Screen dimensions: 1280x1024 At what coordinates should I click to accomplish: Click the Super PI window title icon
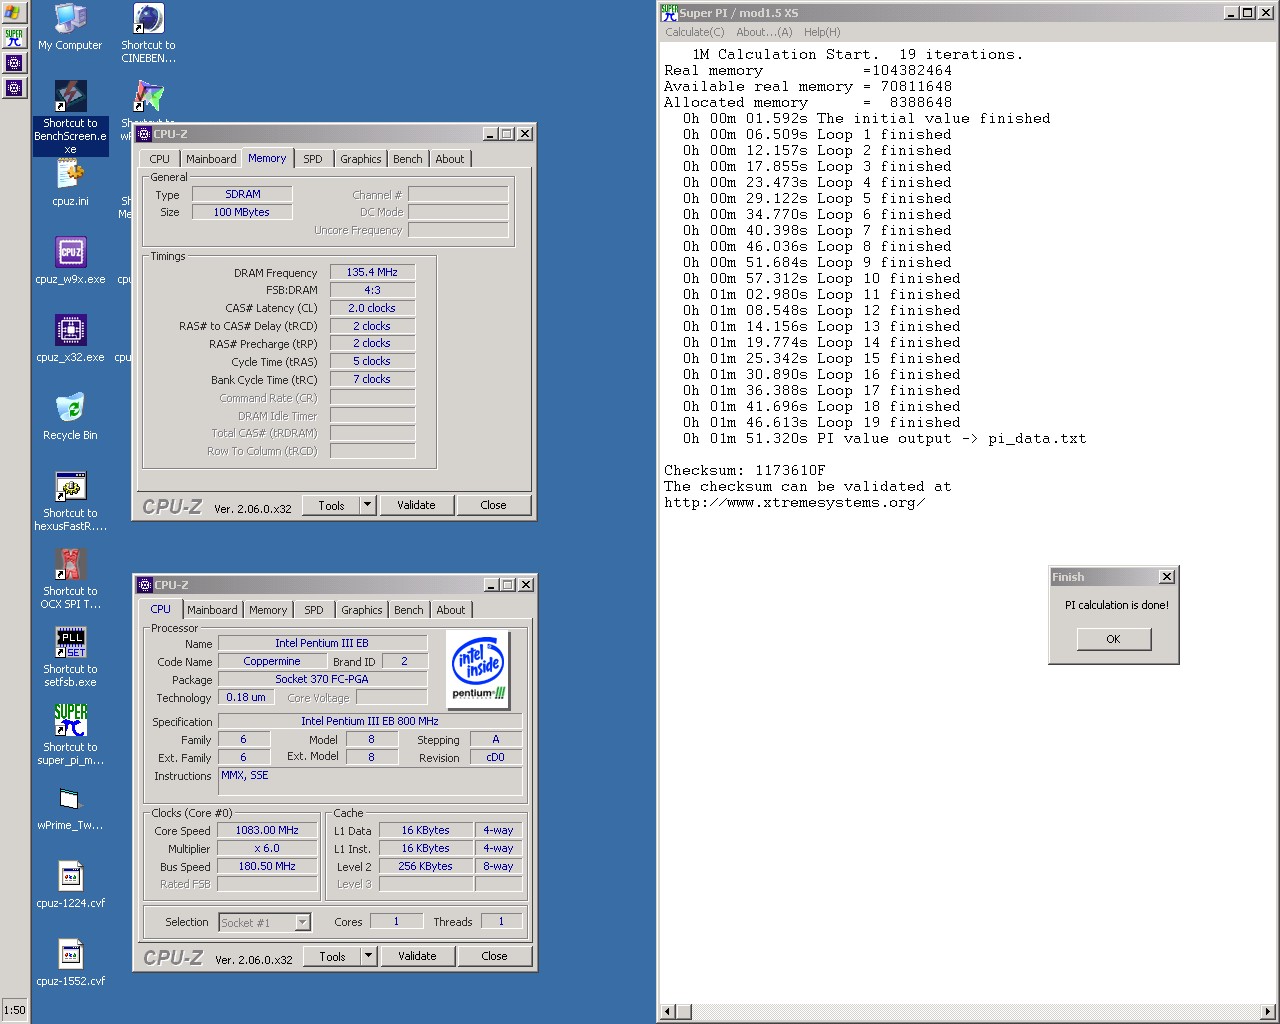point(669,12)
